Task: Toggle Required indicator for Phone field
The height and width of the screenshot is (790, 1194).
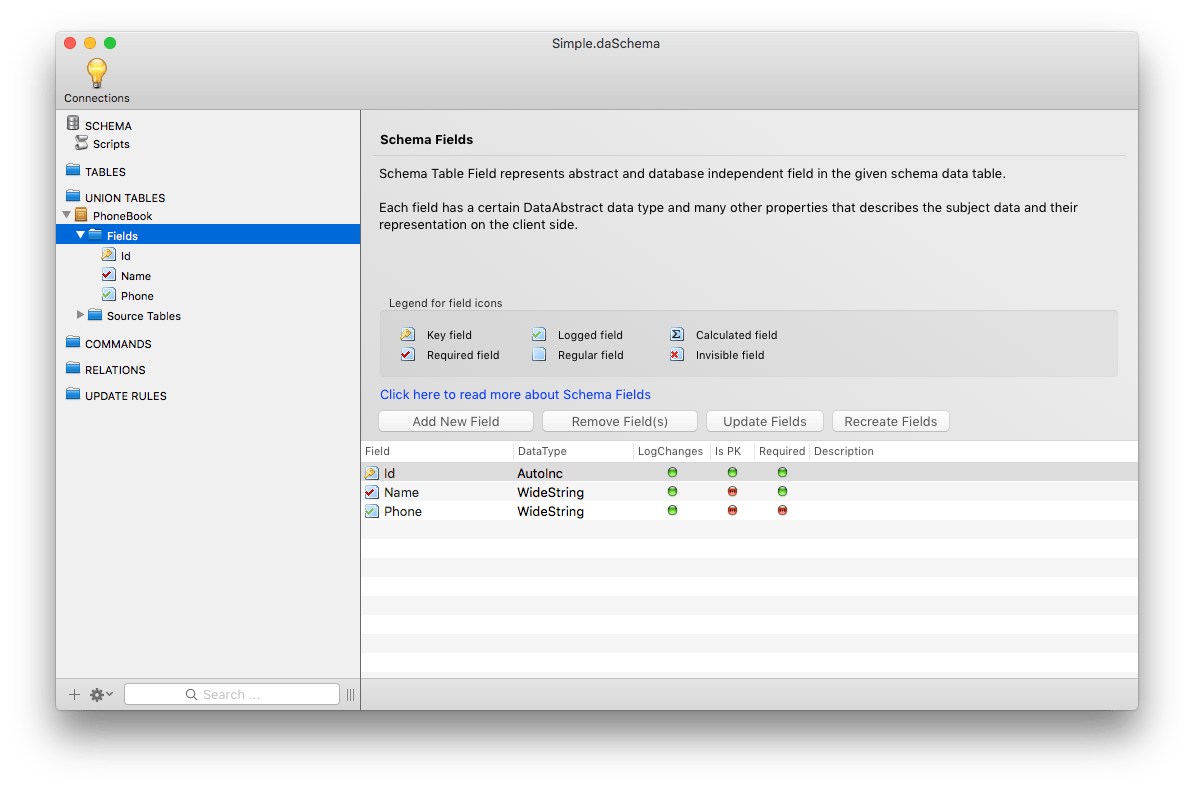Action: tap(782, 510)
